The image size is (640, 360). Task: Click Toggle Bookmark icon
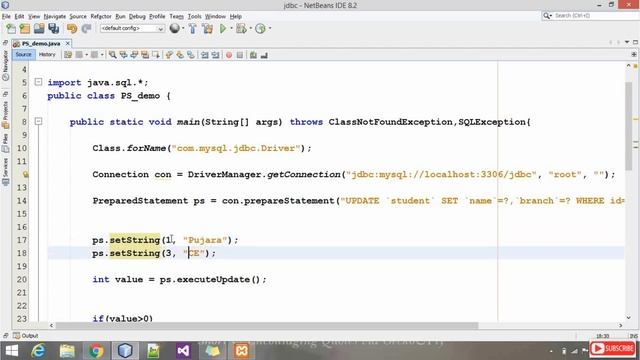191,55
